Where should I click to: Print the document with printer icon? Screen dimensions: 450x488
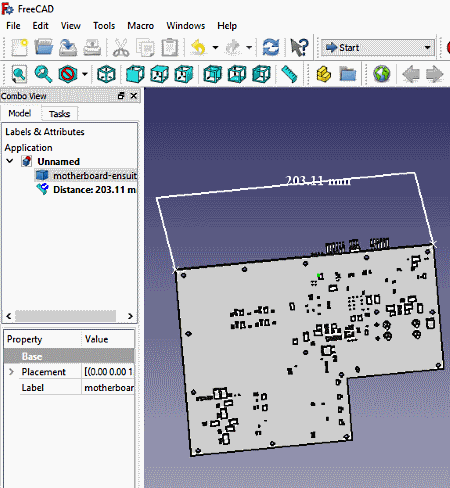(92, 47)
